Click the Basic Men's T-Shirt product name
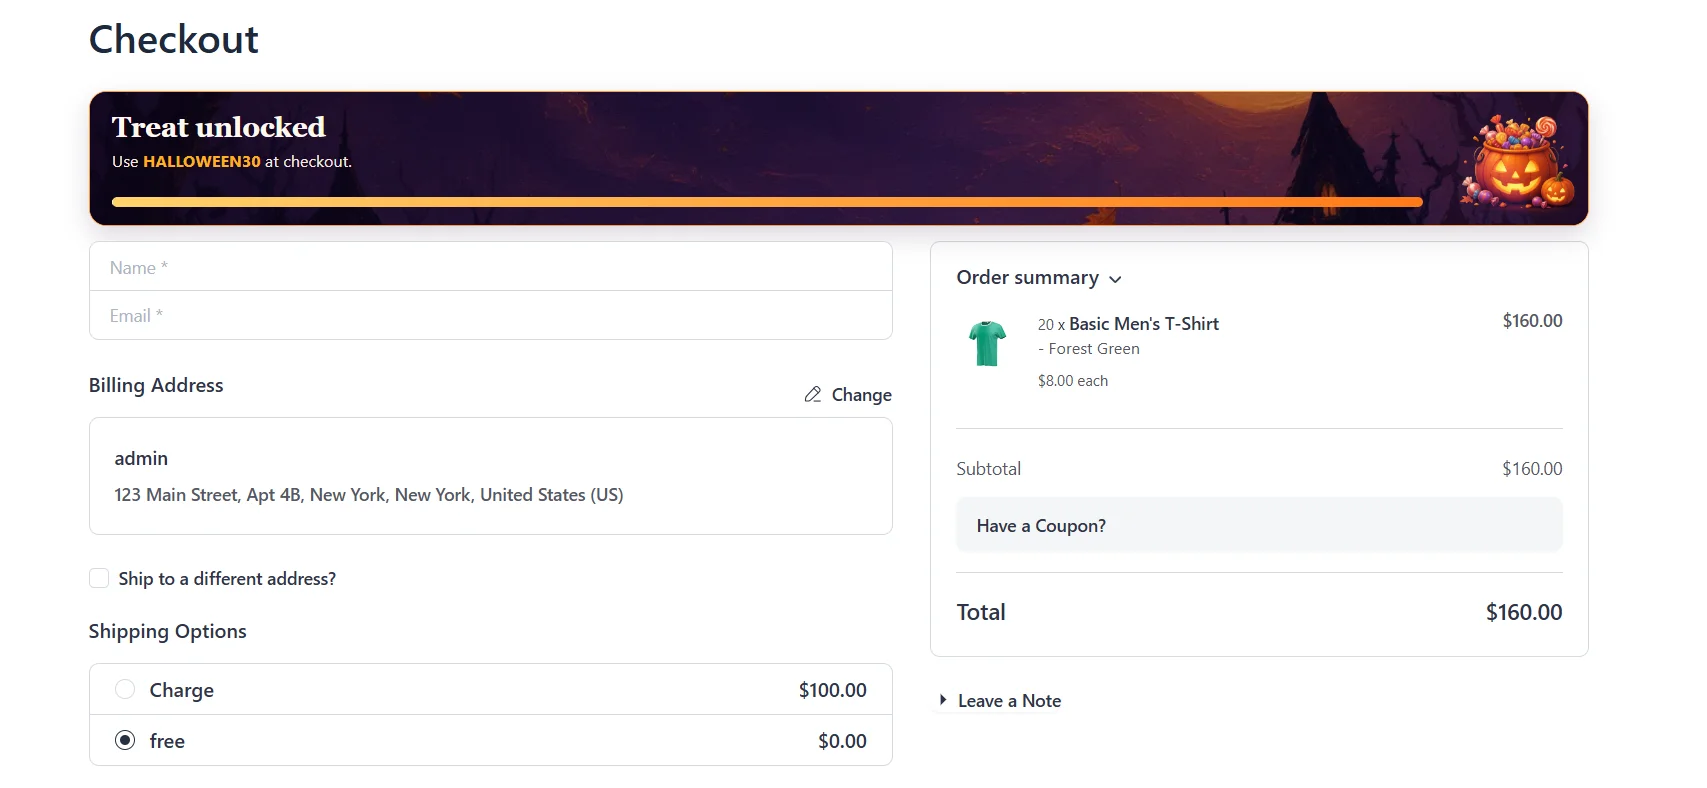1707x788 pixels. coord(1144,324)
